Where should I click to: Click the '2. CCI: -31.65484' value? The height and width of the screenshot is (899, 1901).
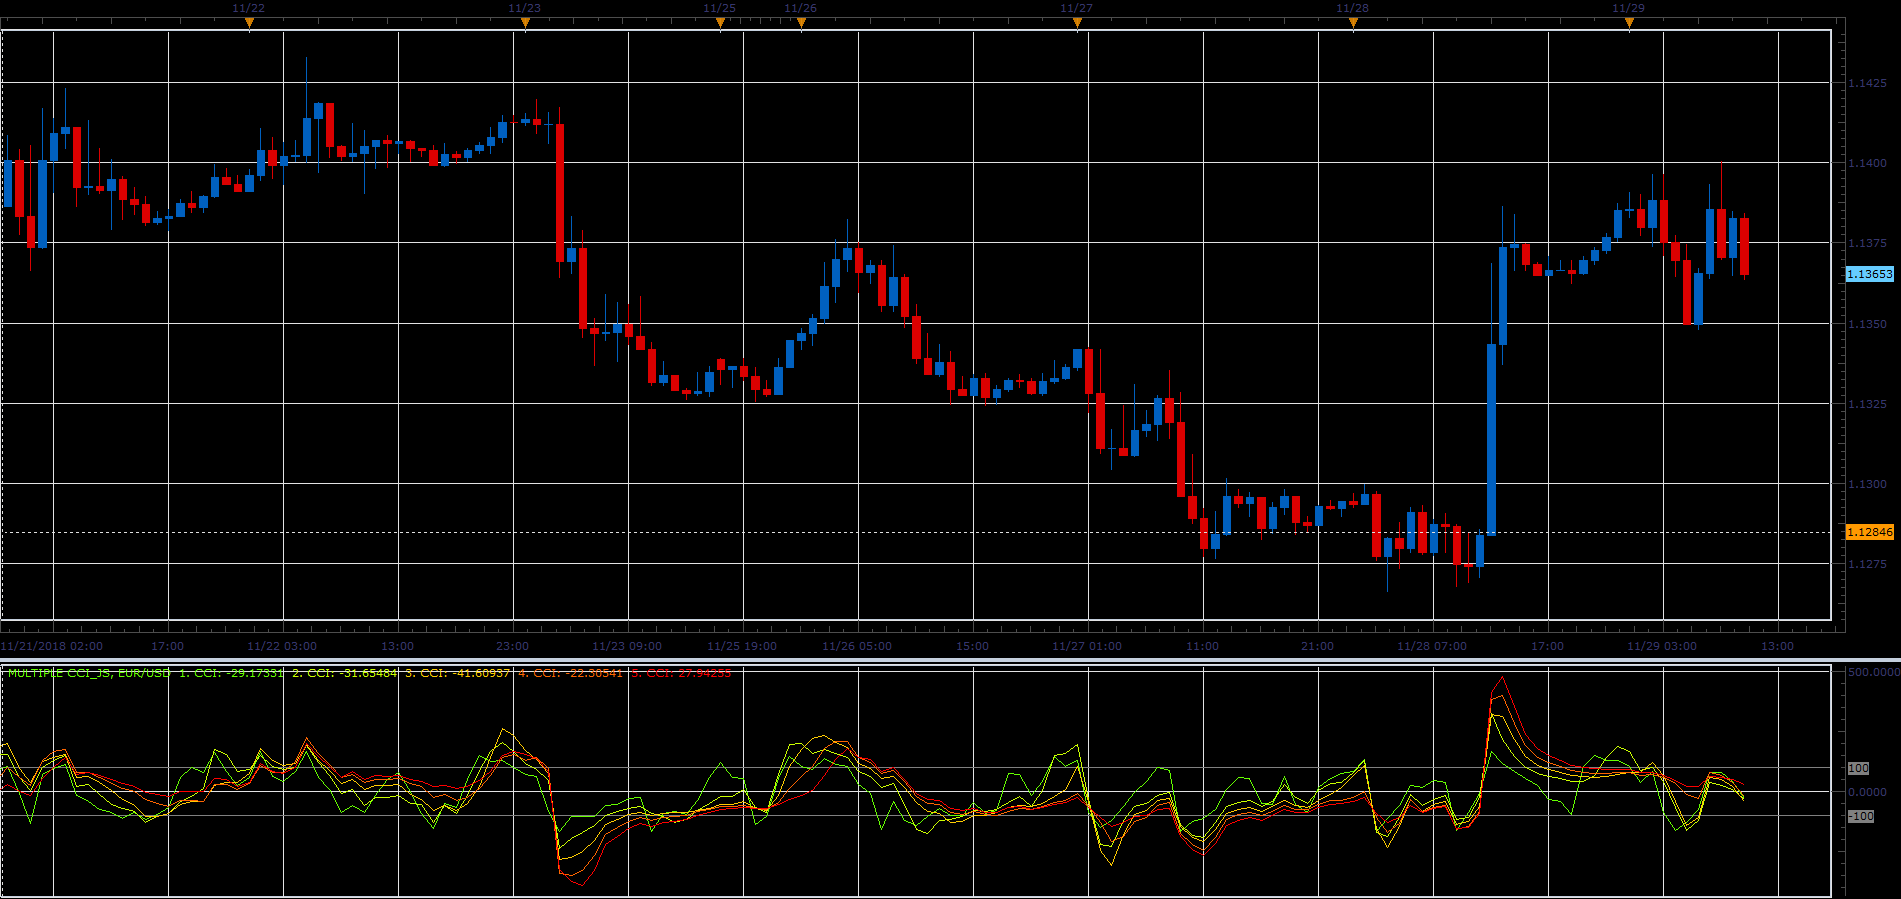pyautogui.click(x=344, y=673)
